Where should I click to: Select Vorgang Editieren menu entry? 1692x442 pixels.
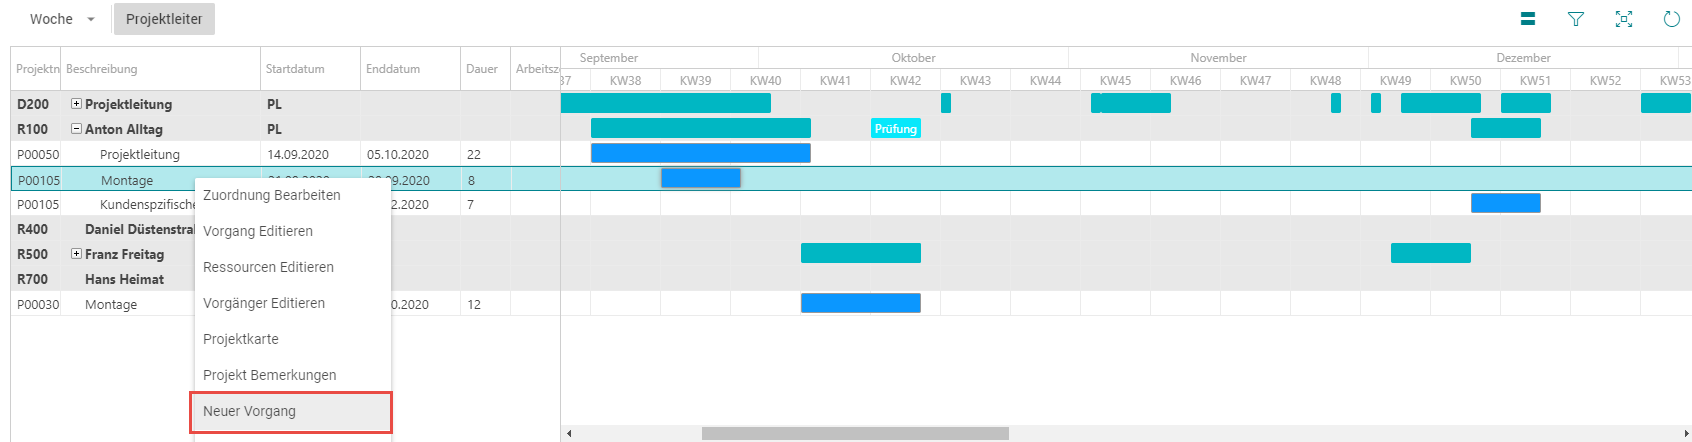tap(258, 231)
